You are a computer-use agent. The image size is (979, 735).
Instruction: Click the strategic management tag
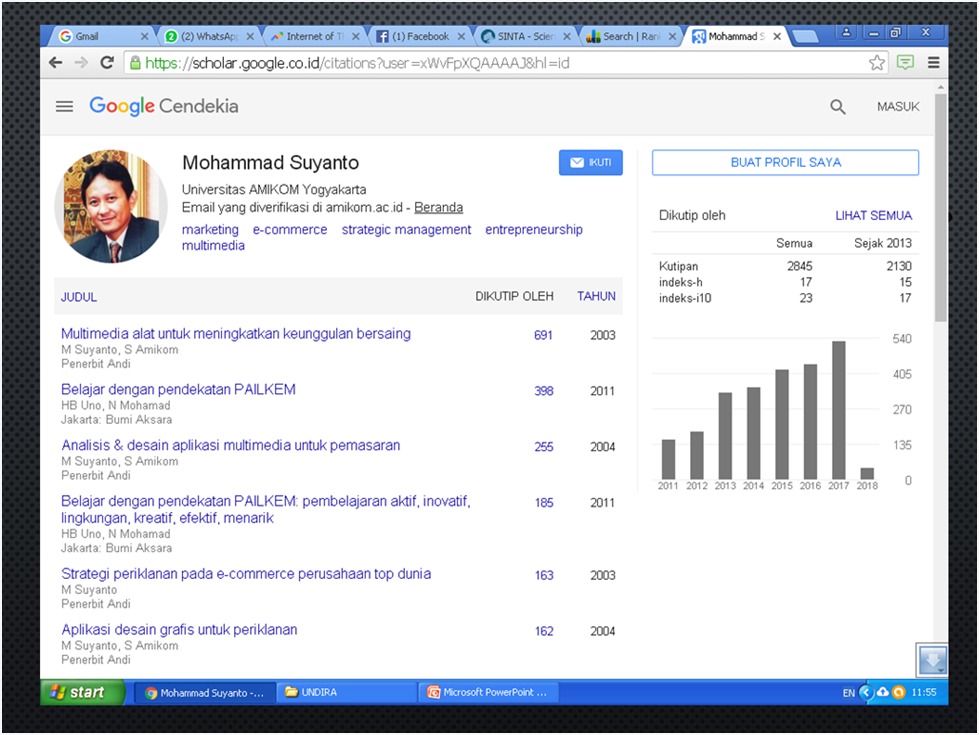click(406, 230)
